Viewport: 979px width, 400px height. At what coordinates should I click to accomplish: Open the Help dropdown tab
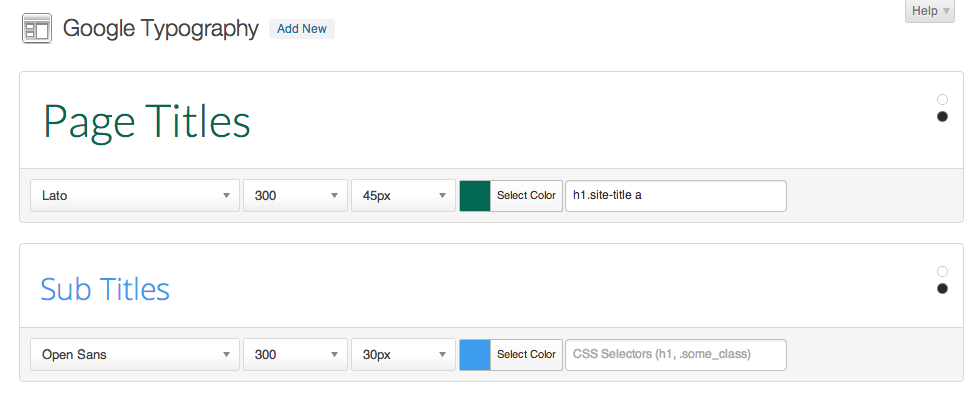(x=930, y=11)
